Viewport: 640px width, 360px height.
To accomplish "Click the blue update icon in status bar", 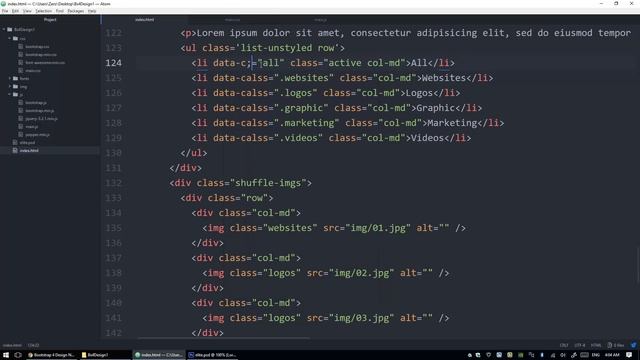I will (x=633, y=345).
